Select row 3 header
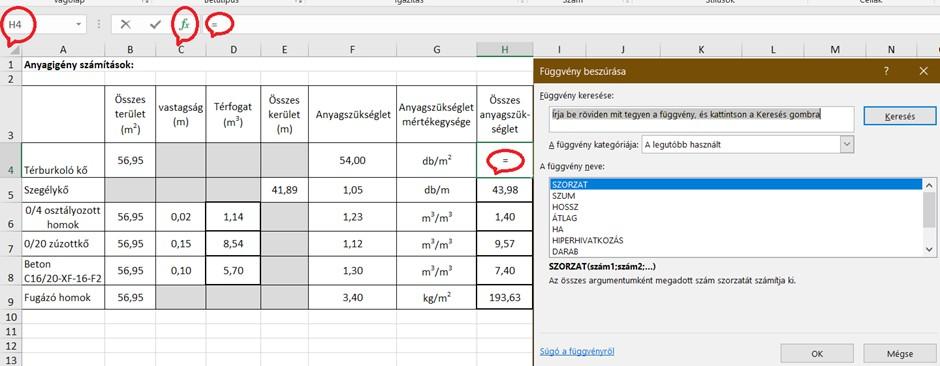Viewport: 940px width, 366px height. pyautogui.click(x=10, y=114)
